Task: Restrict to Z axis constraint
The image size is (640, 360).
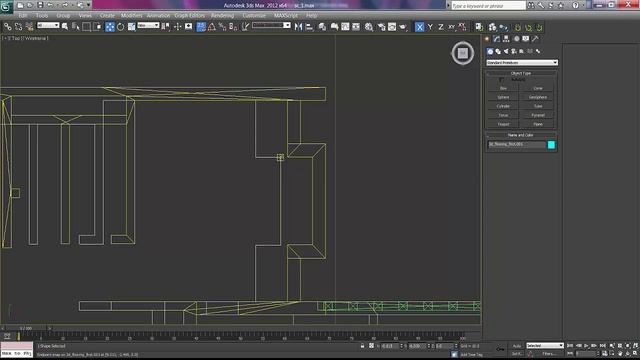Action: pos(441,27)
